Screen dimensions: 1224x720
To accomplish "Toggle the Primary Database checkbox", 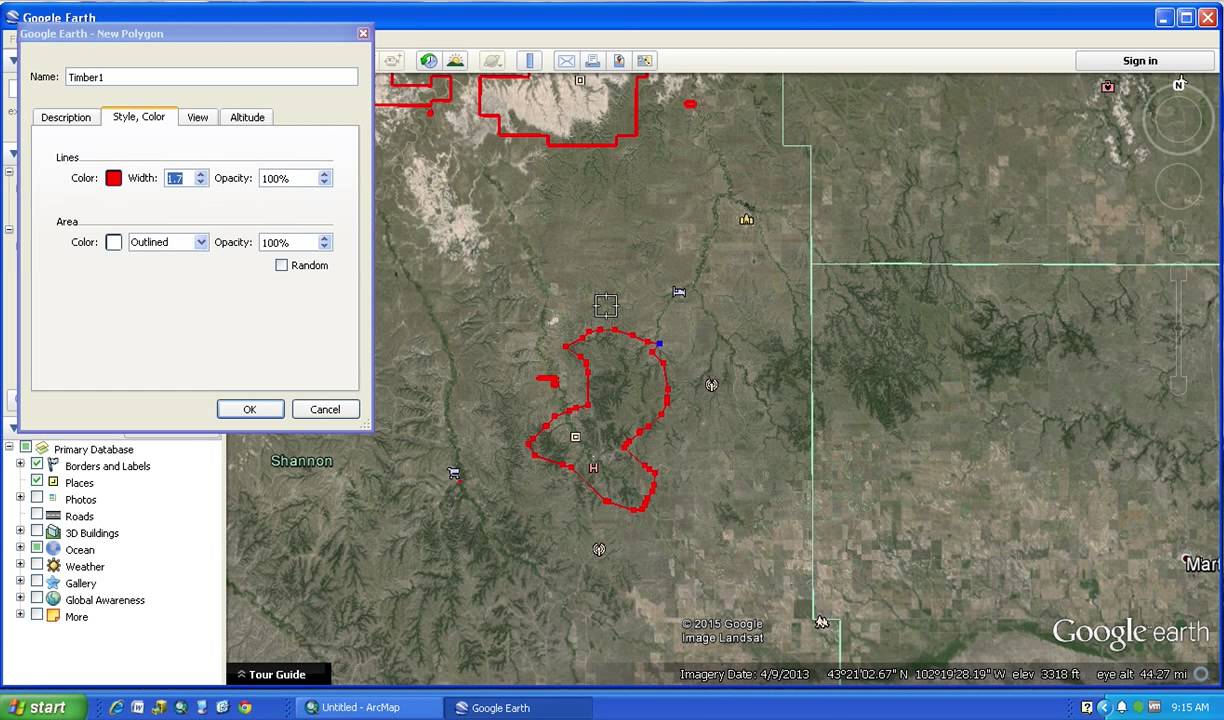I will click(x=26, y=449).
